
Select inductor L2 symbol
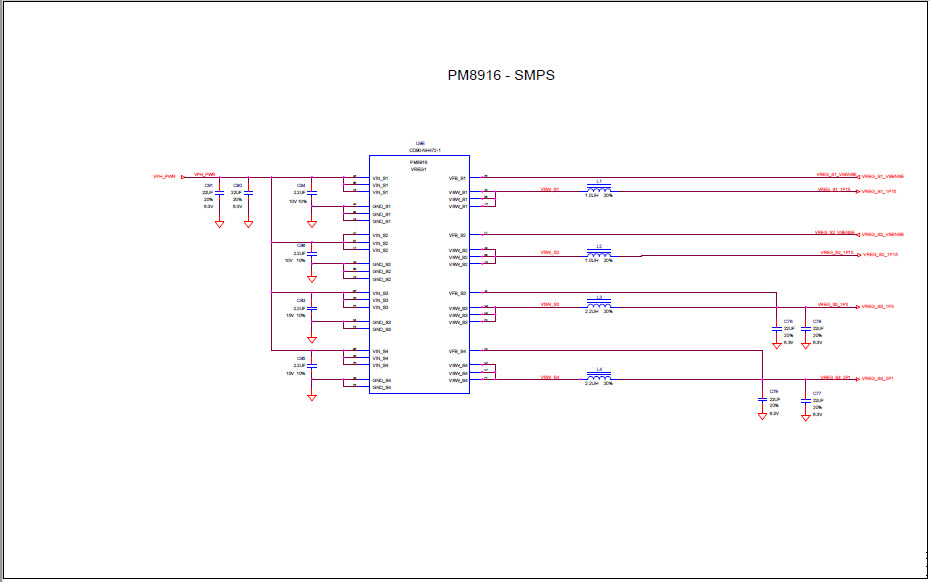click(x=598, y=252)
